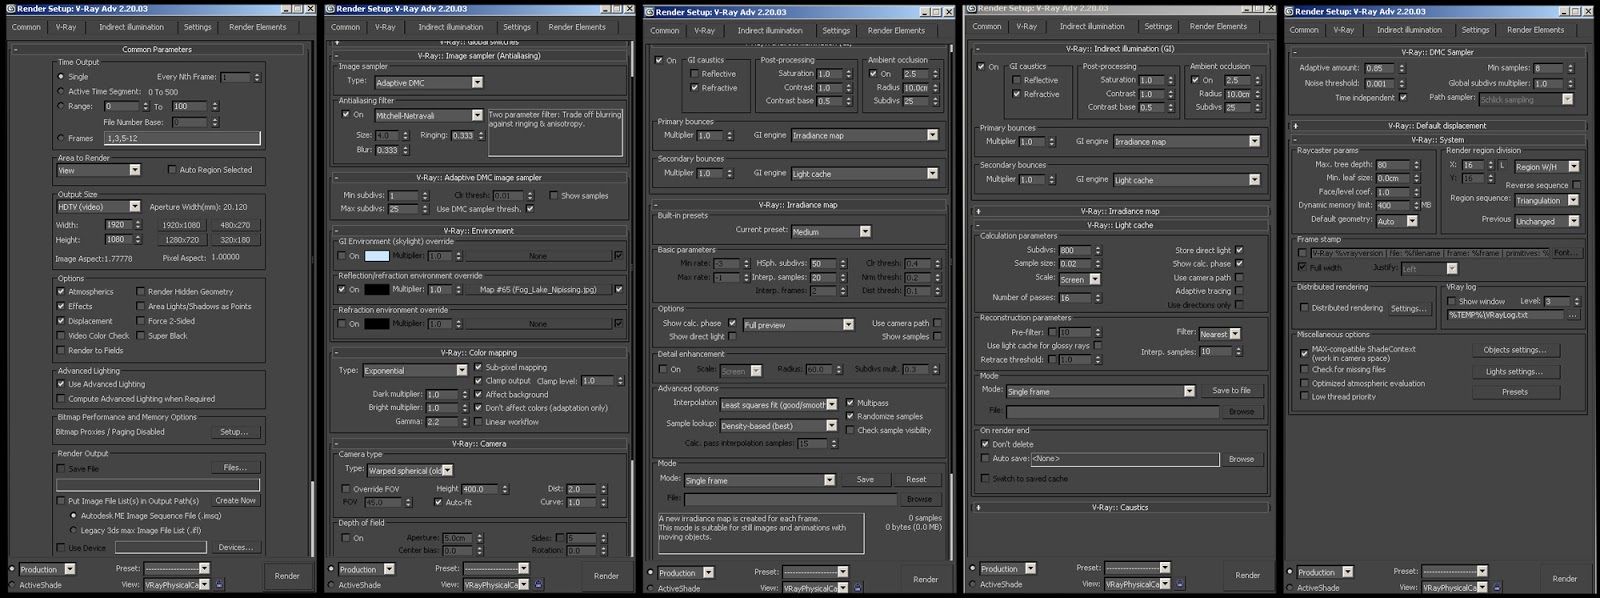
Task: Open the light cache Filter Nearest dropdown
Action: tap(1219, 334)
